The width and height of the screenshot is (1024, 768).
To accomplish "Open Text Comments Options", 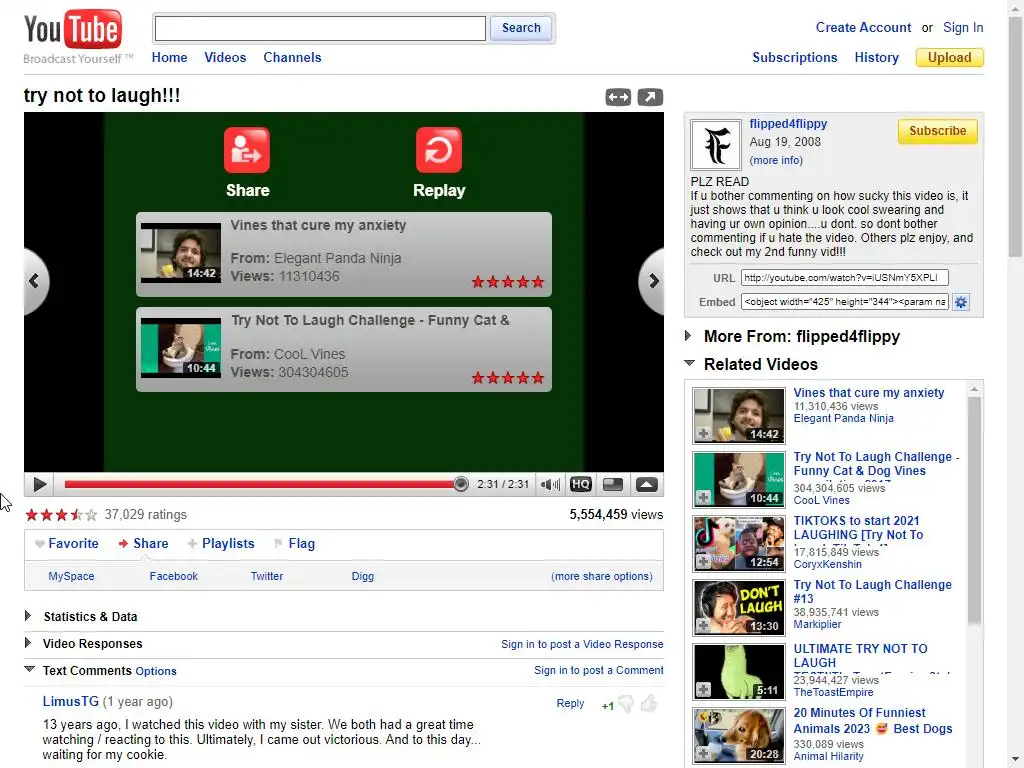I will click(x=156, y=671).
